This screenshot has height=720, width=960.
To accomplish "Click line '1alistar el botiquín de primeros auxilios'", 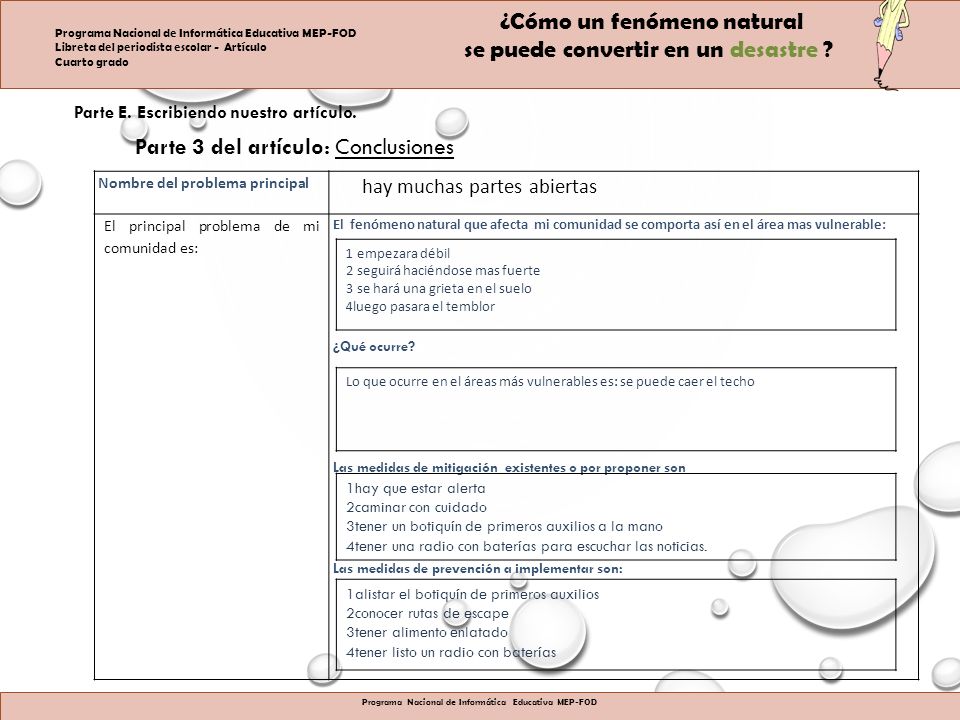I will tap(473, 594).
